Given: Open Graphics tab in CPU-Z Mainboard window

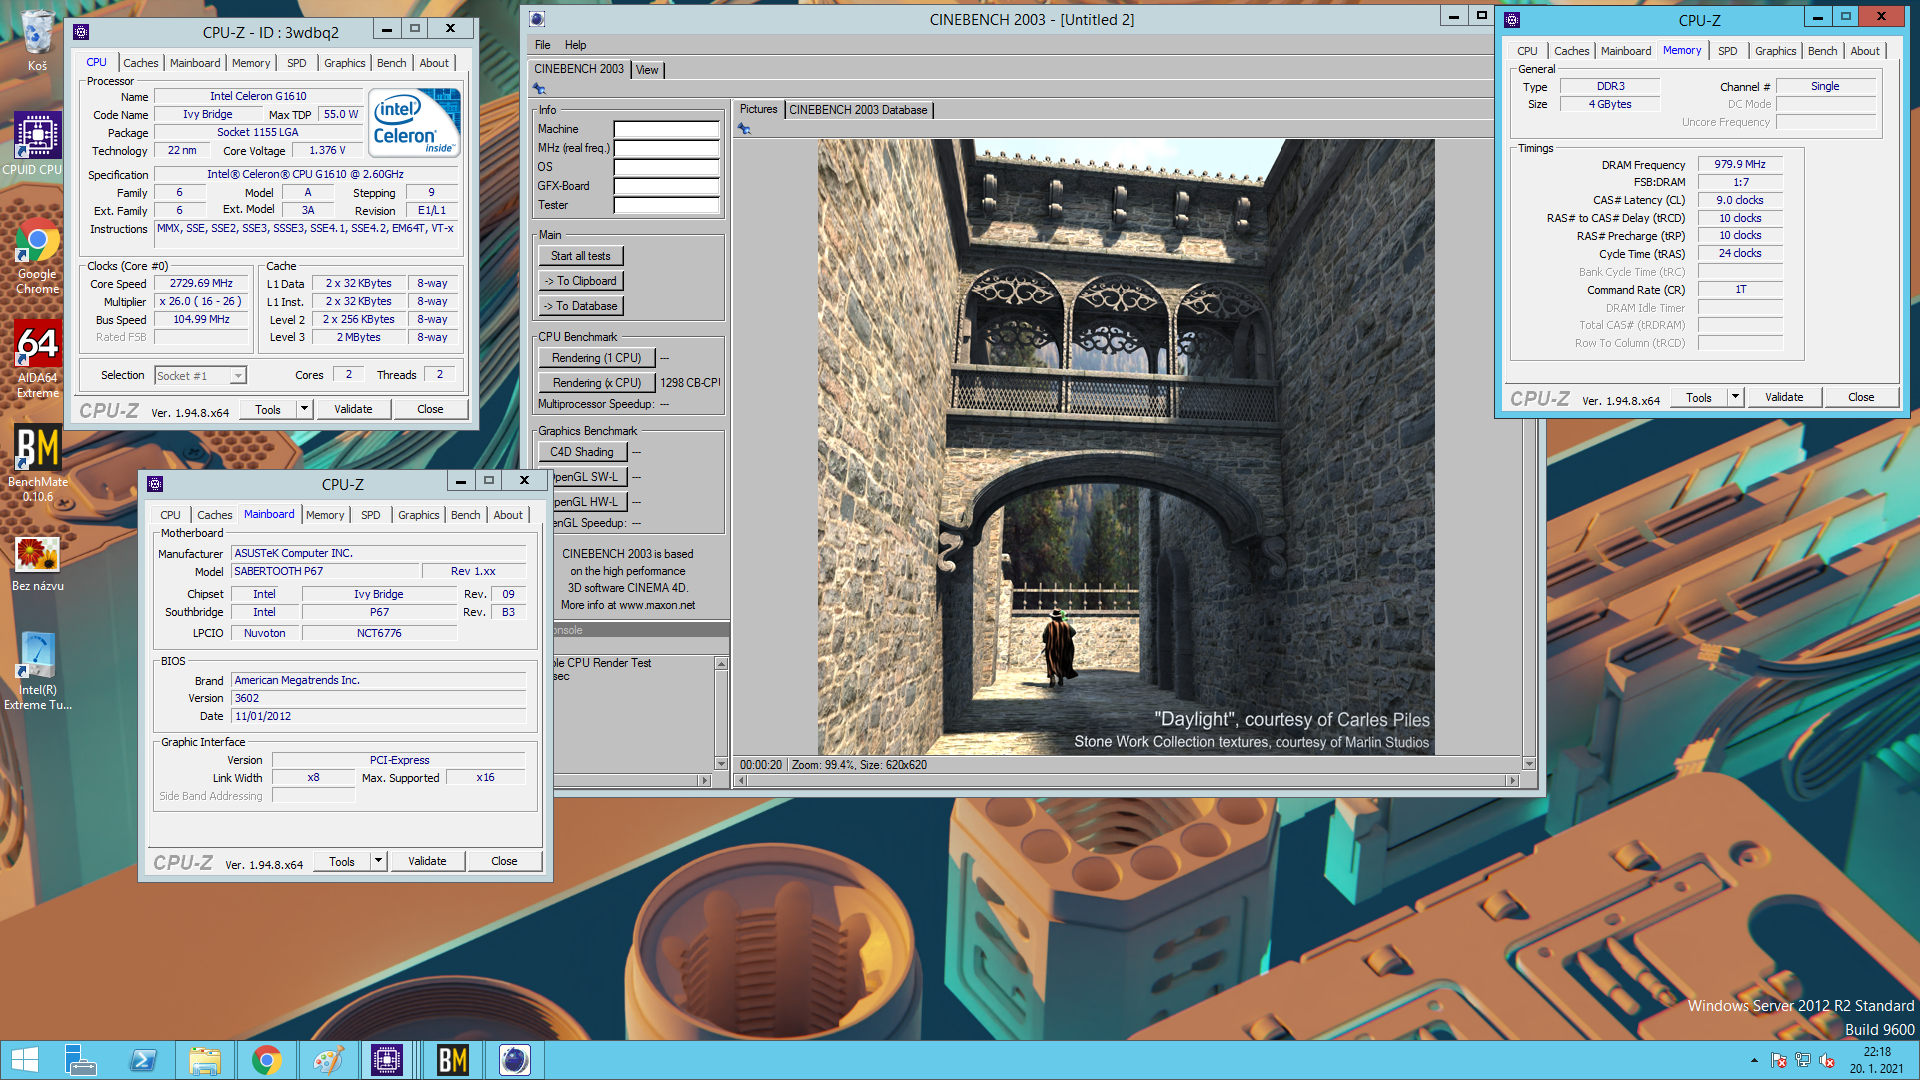Looking at the screenshot, I should pos(418,515).
